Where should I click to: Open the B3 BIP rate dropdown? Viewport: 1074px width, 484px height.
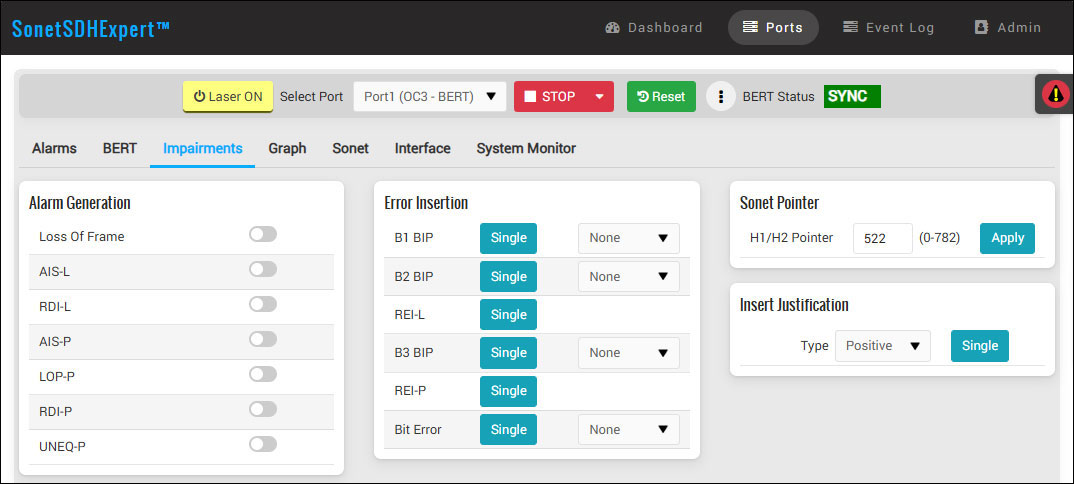tap(629, 353)
